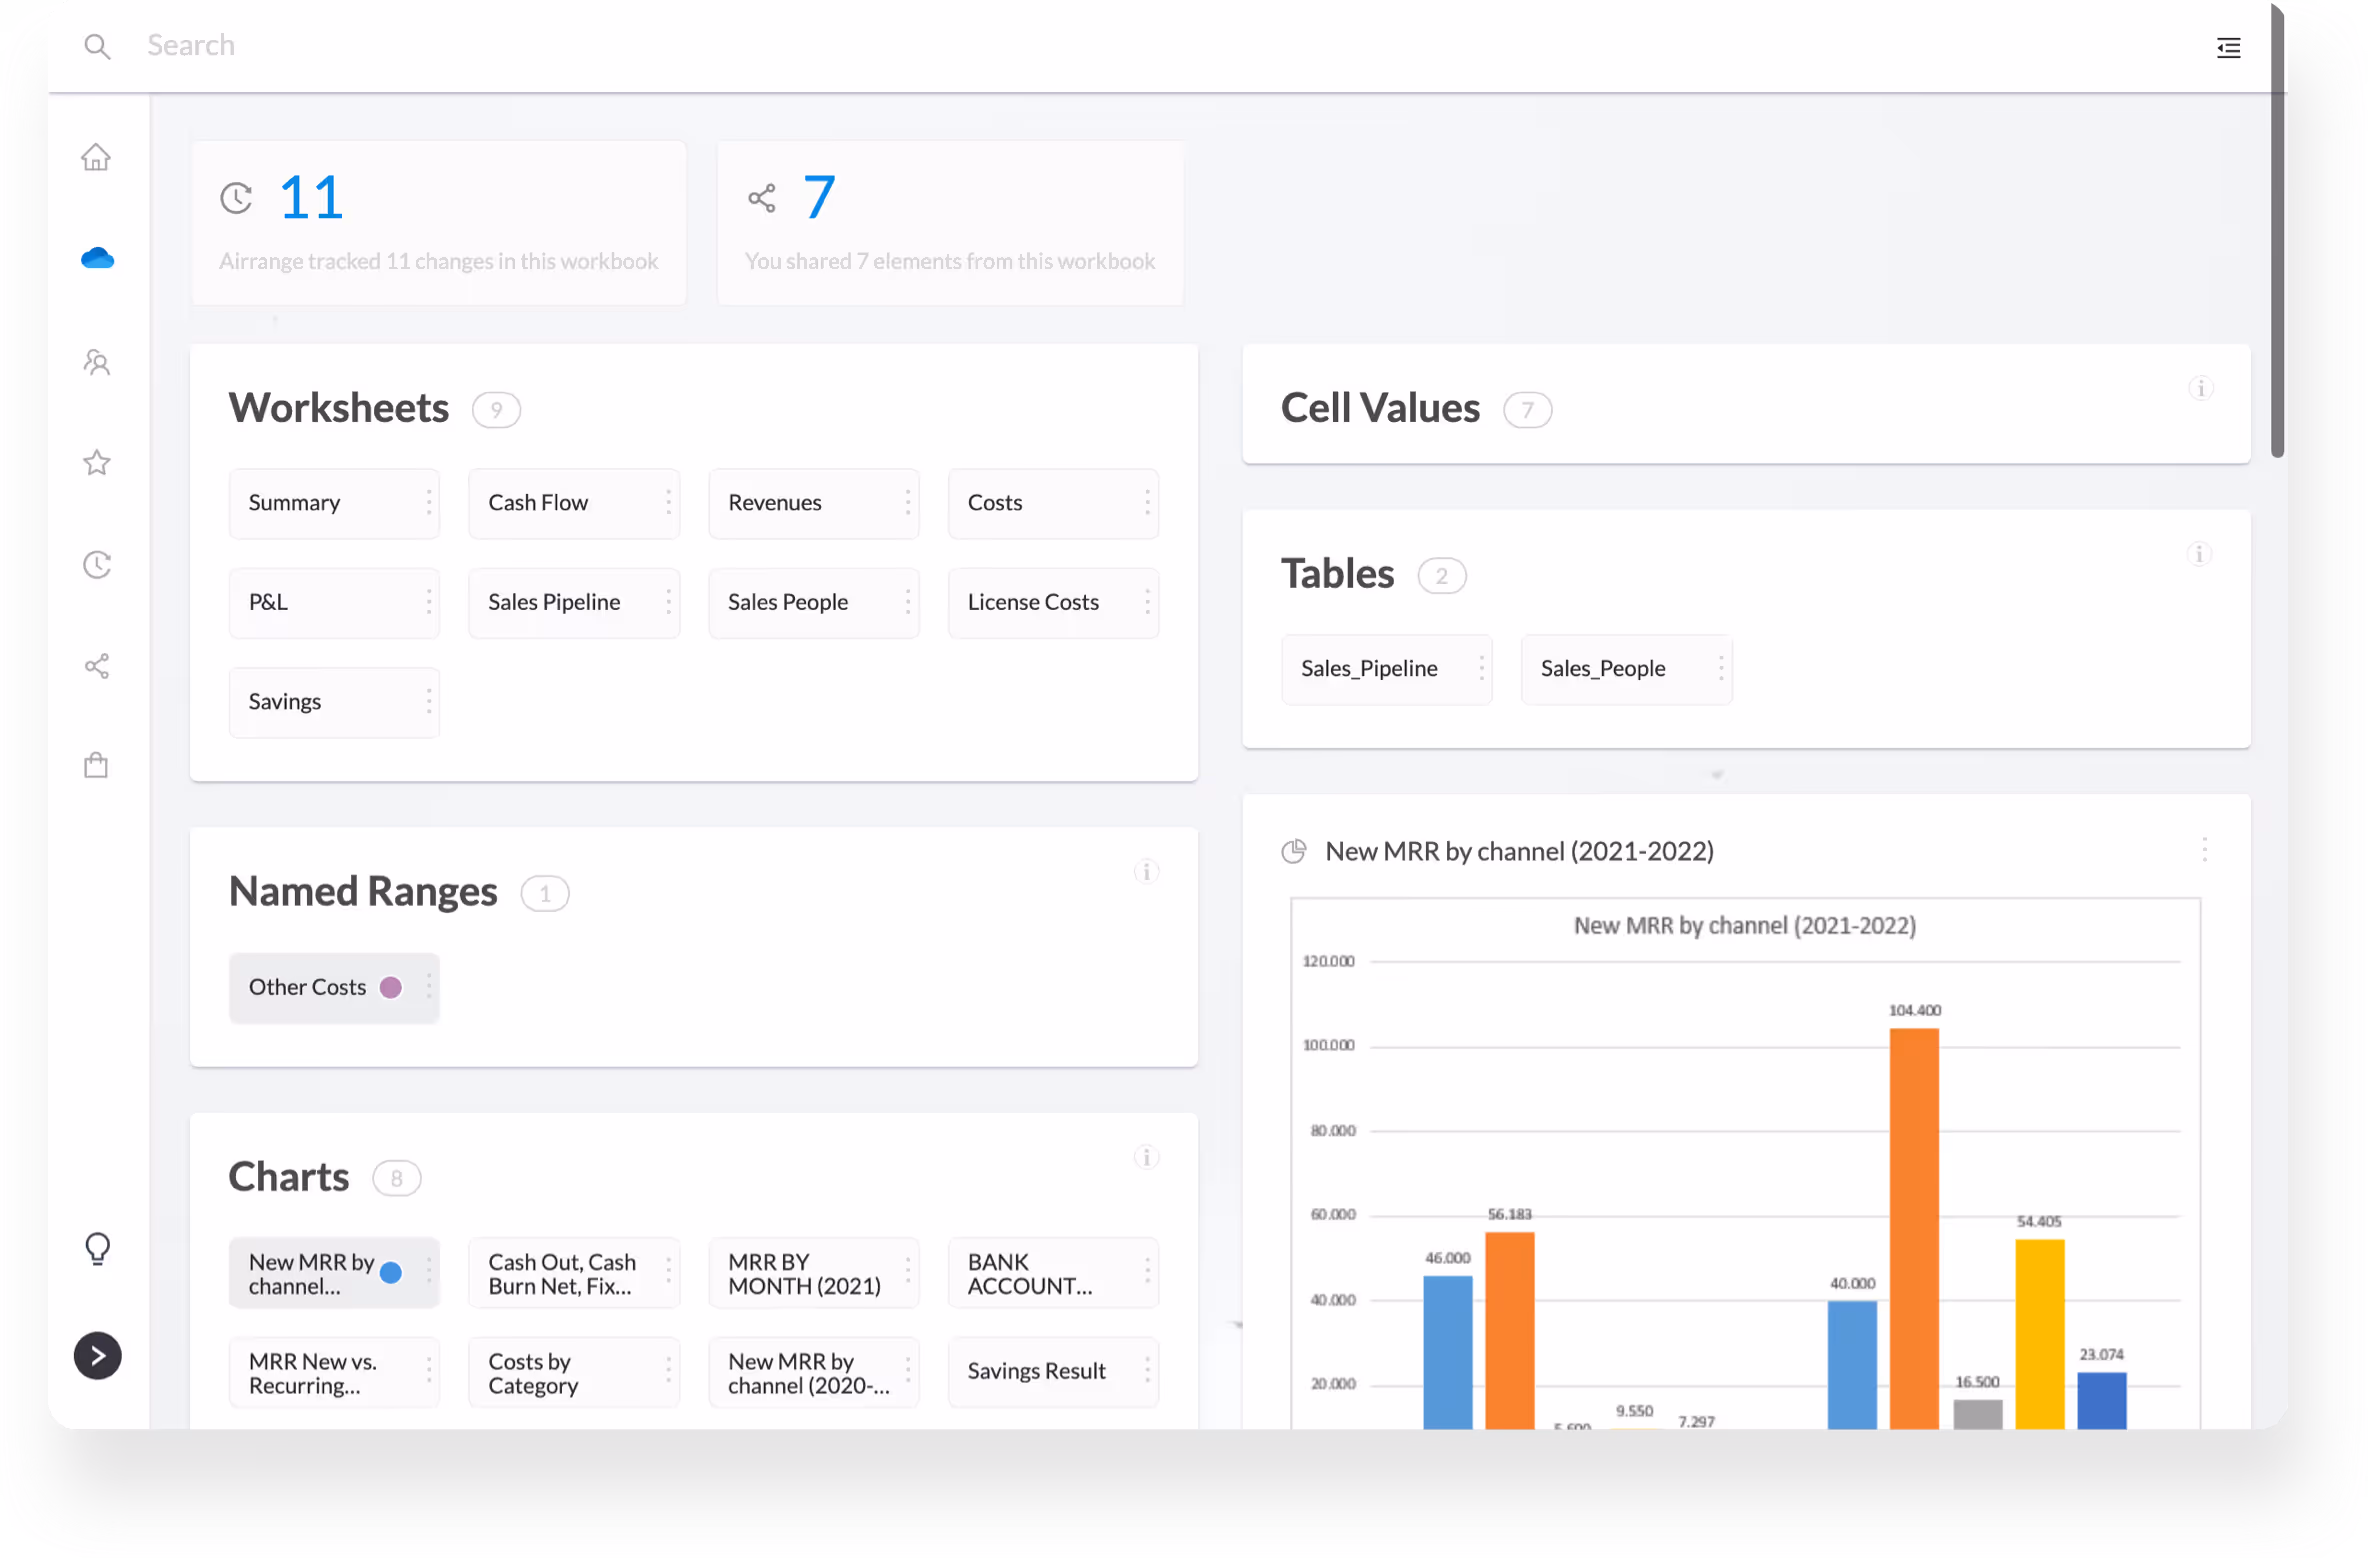The image size is (2368, 1558).
Task: Open options dots on Summary worksheet
Action: pyautogui.click(x=429, y=502)
